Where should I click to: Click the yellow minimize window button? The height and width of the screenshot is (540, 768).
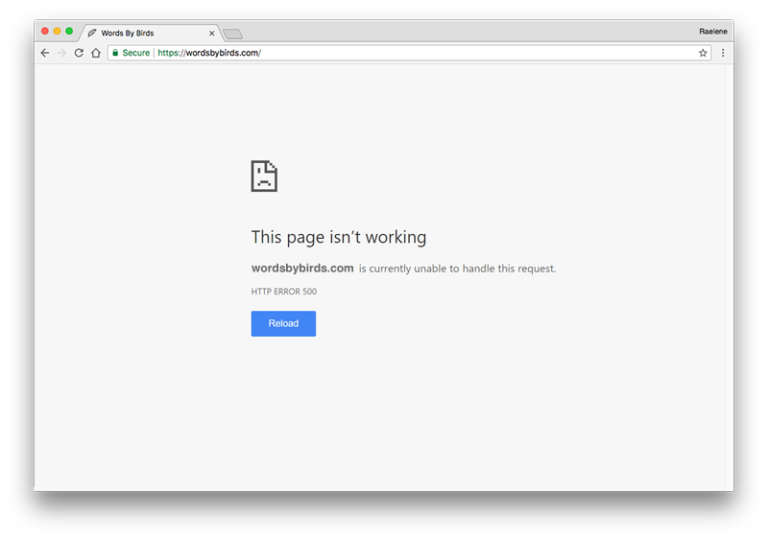point(57,31)
